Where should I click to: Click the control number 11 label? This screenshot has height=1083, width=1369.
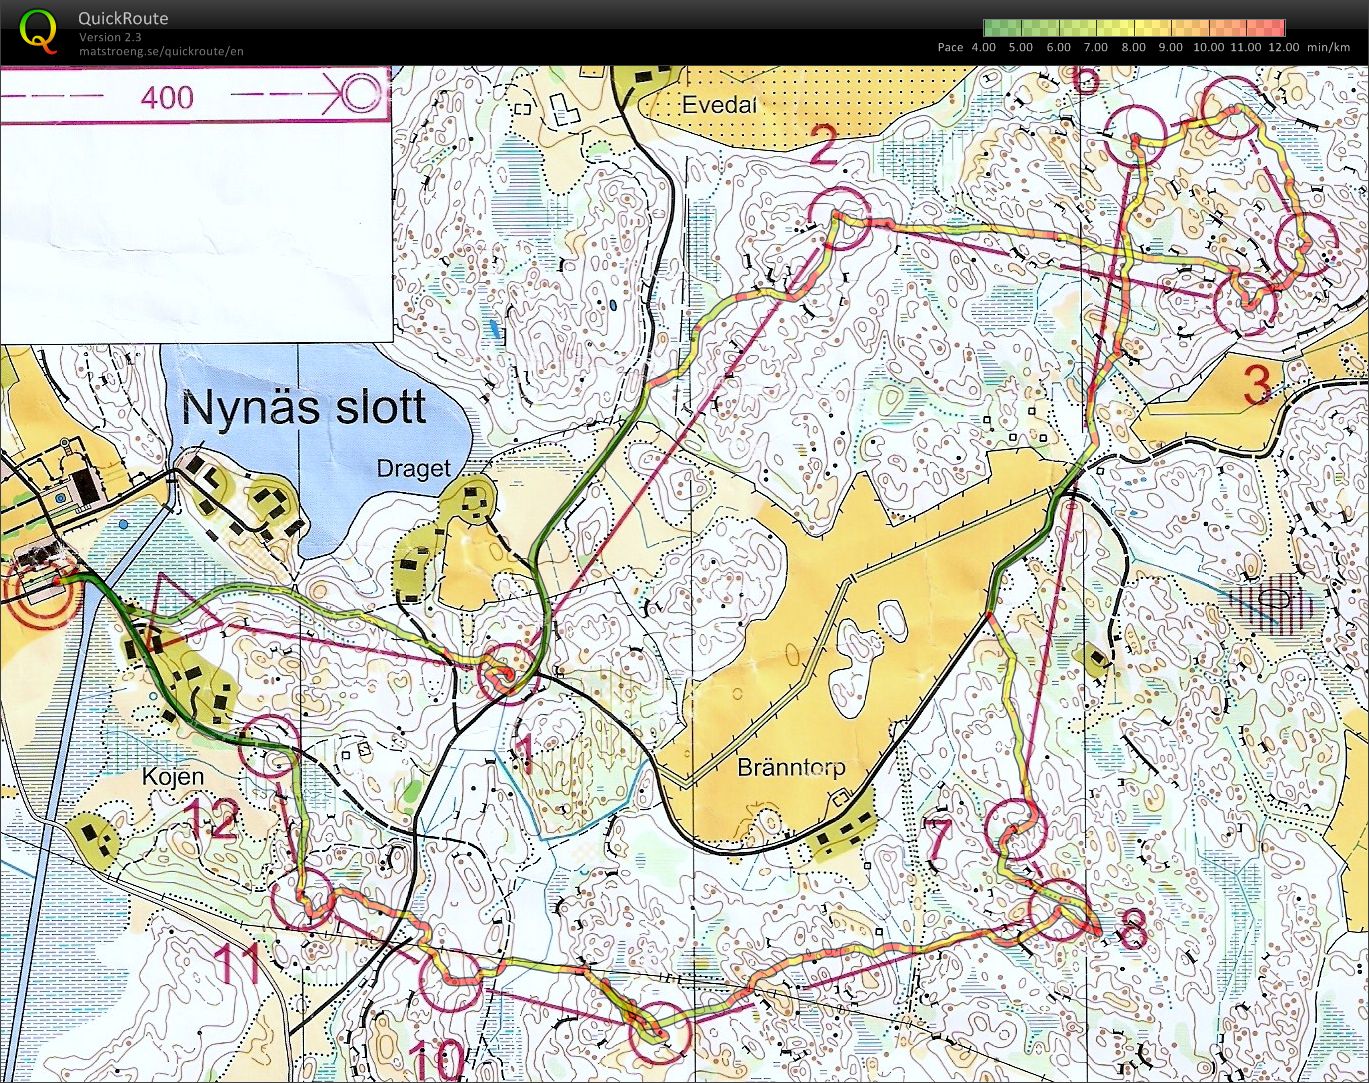point(239,963)
